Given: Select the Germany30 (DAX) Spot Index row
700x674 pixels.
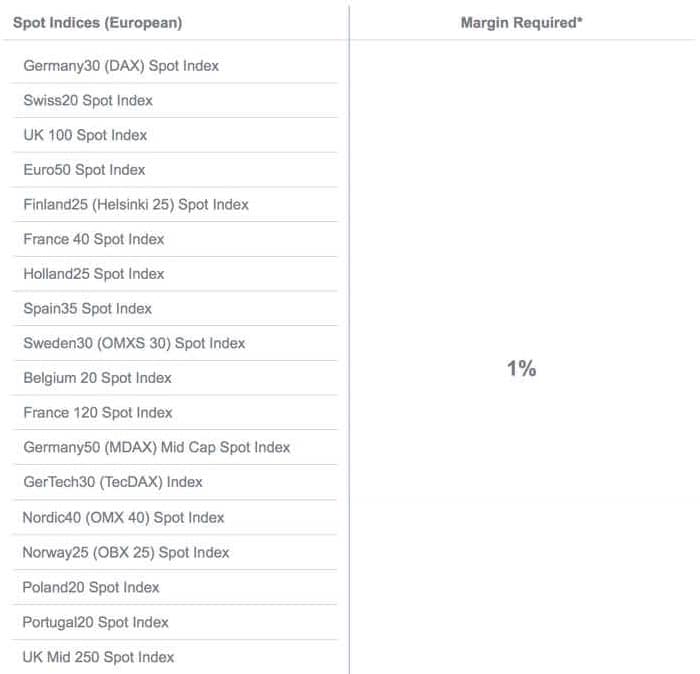Looking at the screenshot, I should click(121, 66).
